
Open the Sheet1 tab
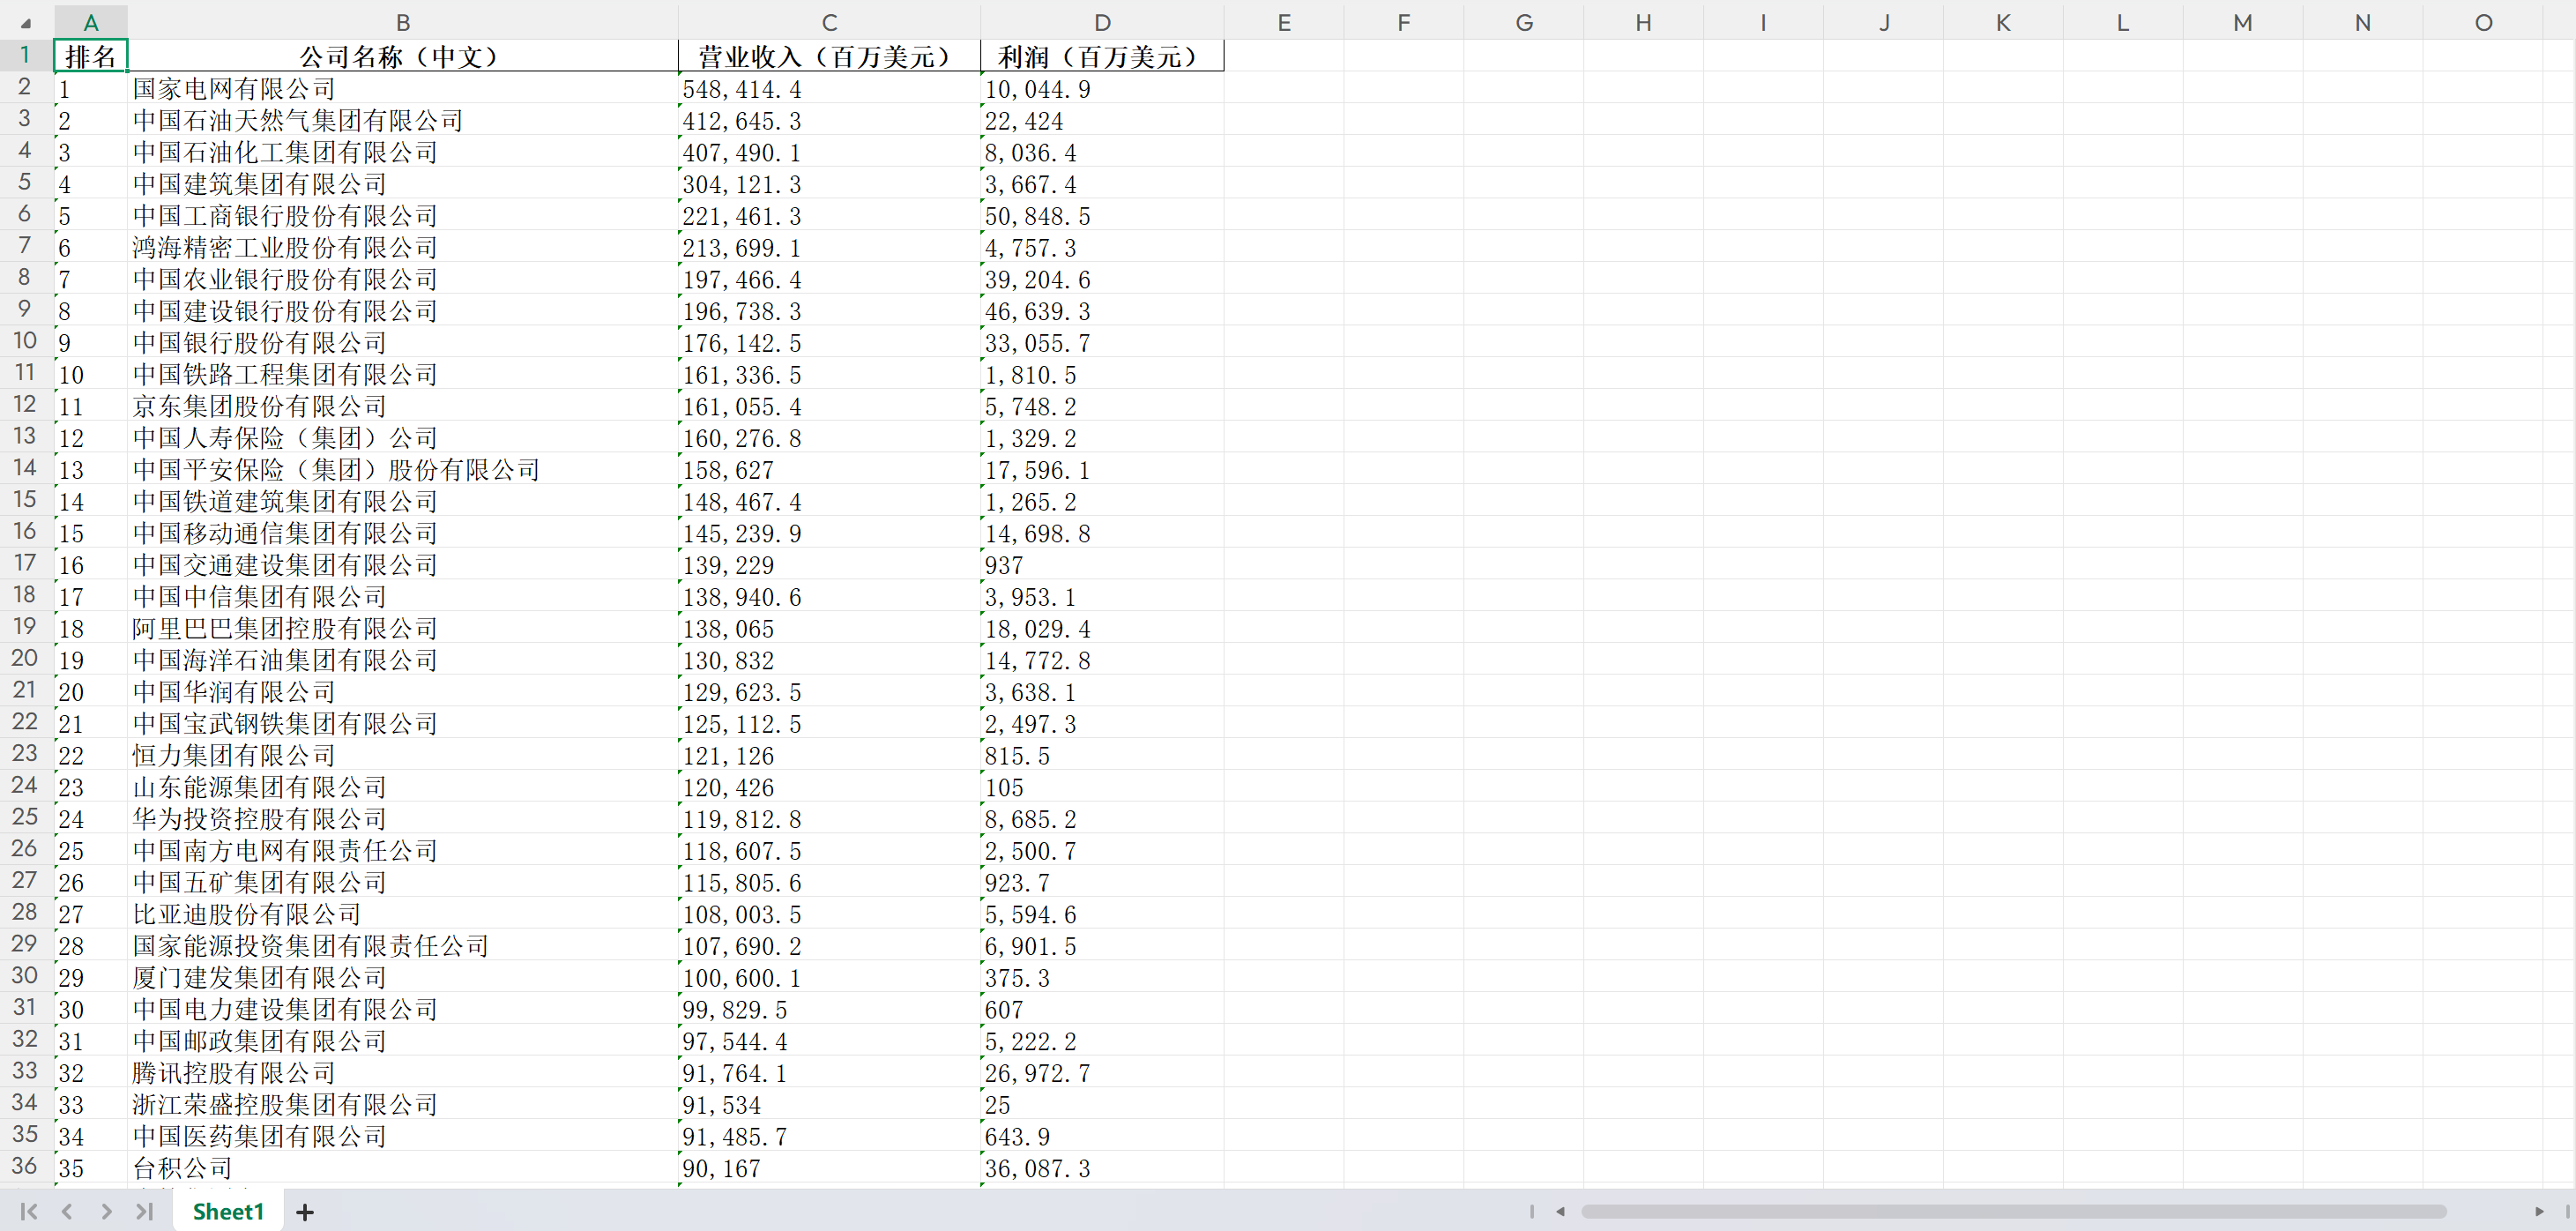[x=228, y=1212]
